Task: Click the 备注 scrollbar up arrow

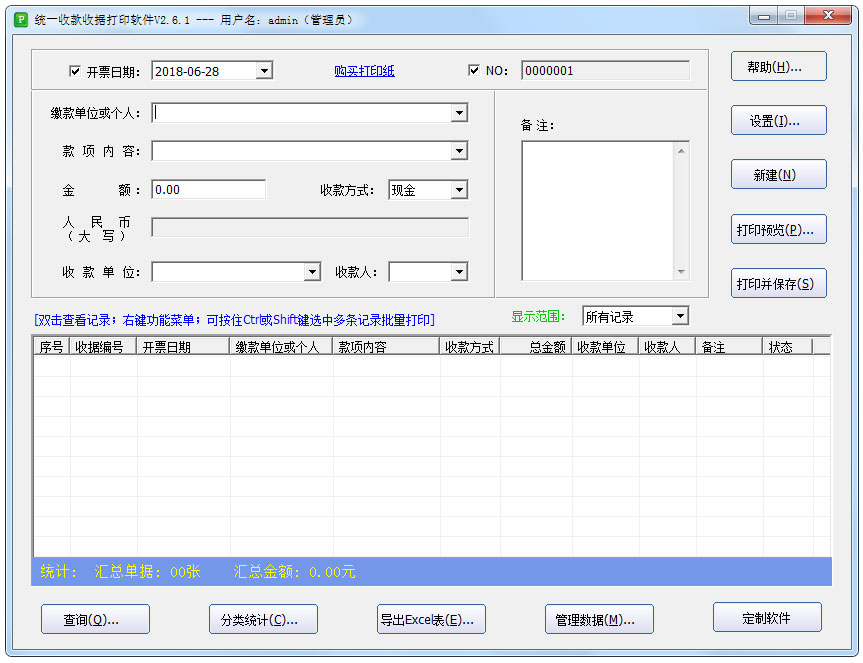Action: (x=681, y=151)
